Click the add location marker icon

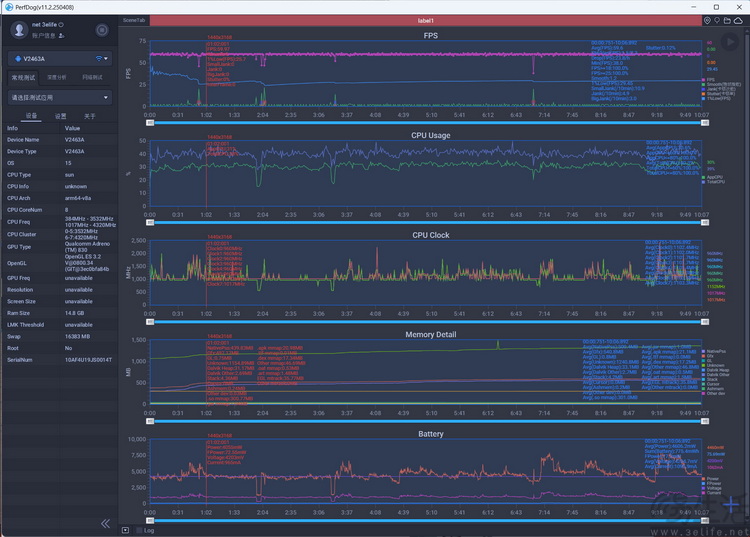click(707, 21)
